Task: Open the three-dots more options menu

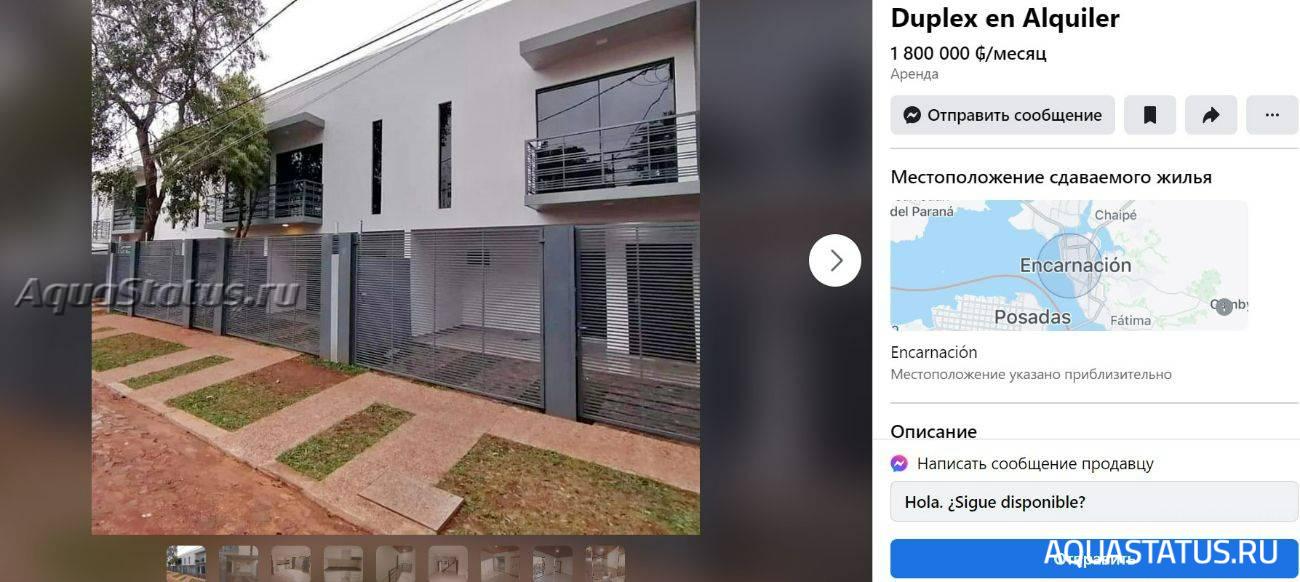Action: (1272, 115)
